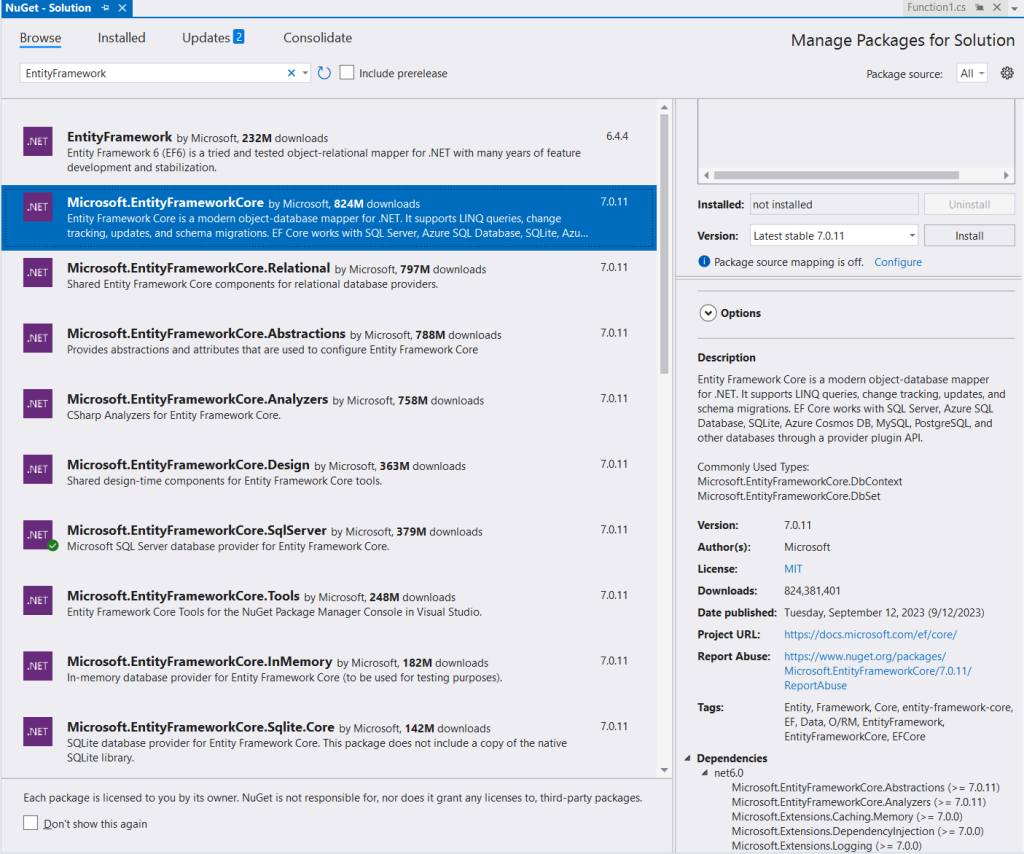Clear the EntityFramework search text
Image resolution: width=1024 pixels, height=854 pixels.
click(291, 73)
